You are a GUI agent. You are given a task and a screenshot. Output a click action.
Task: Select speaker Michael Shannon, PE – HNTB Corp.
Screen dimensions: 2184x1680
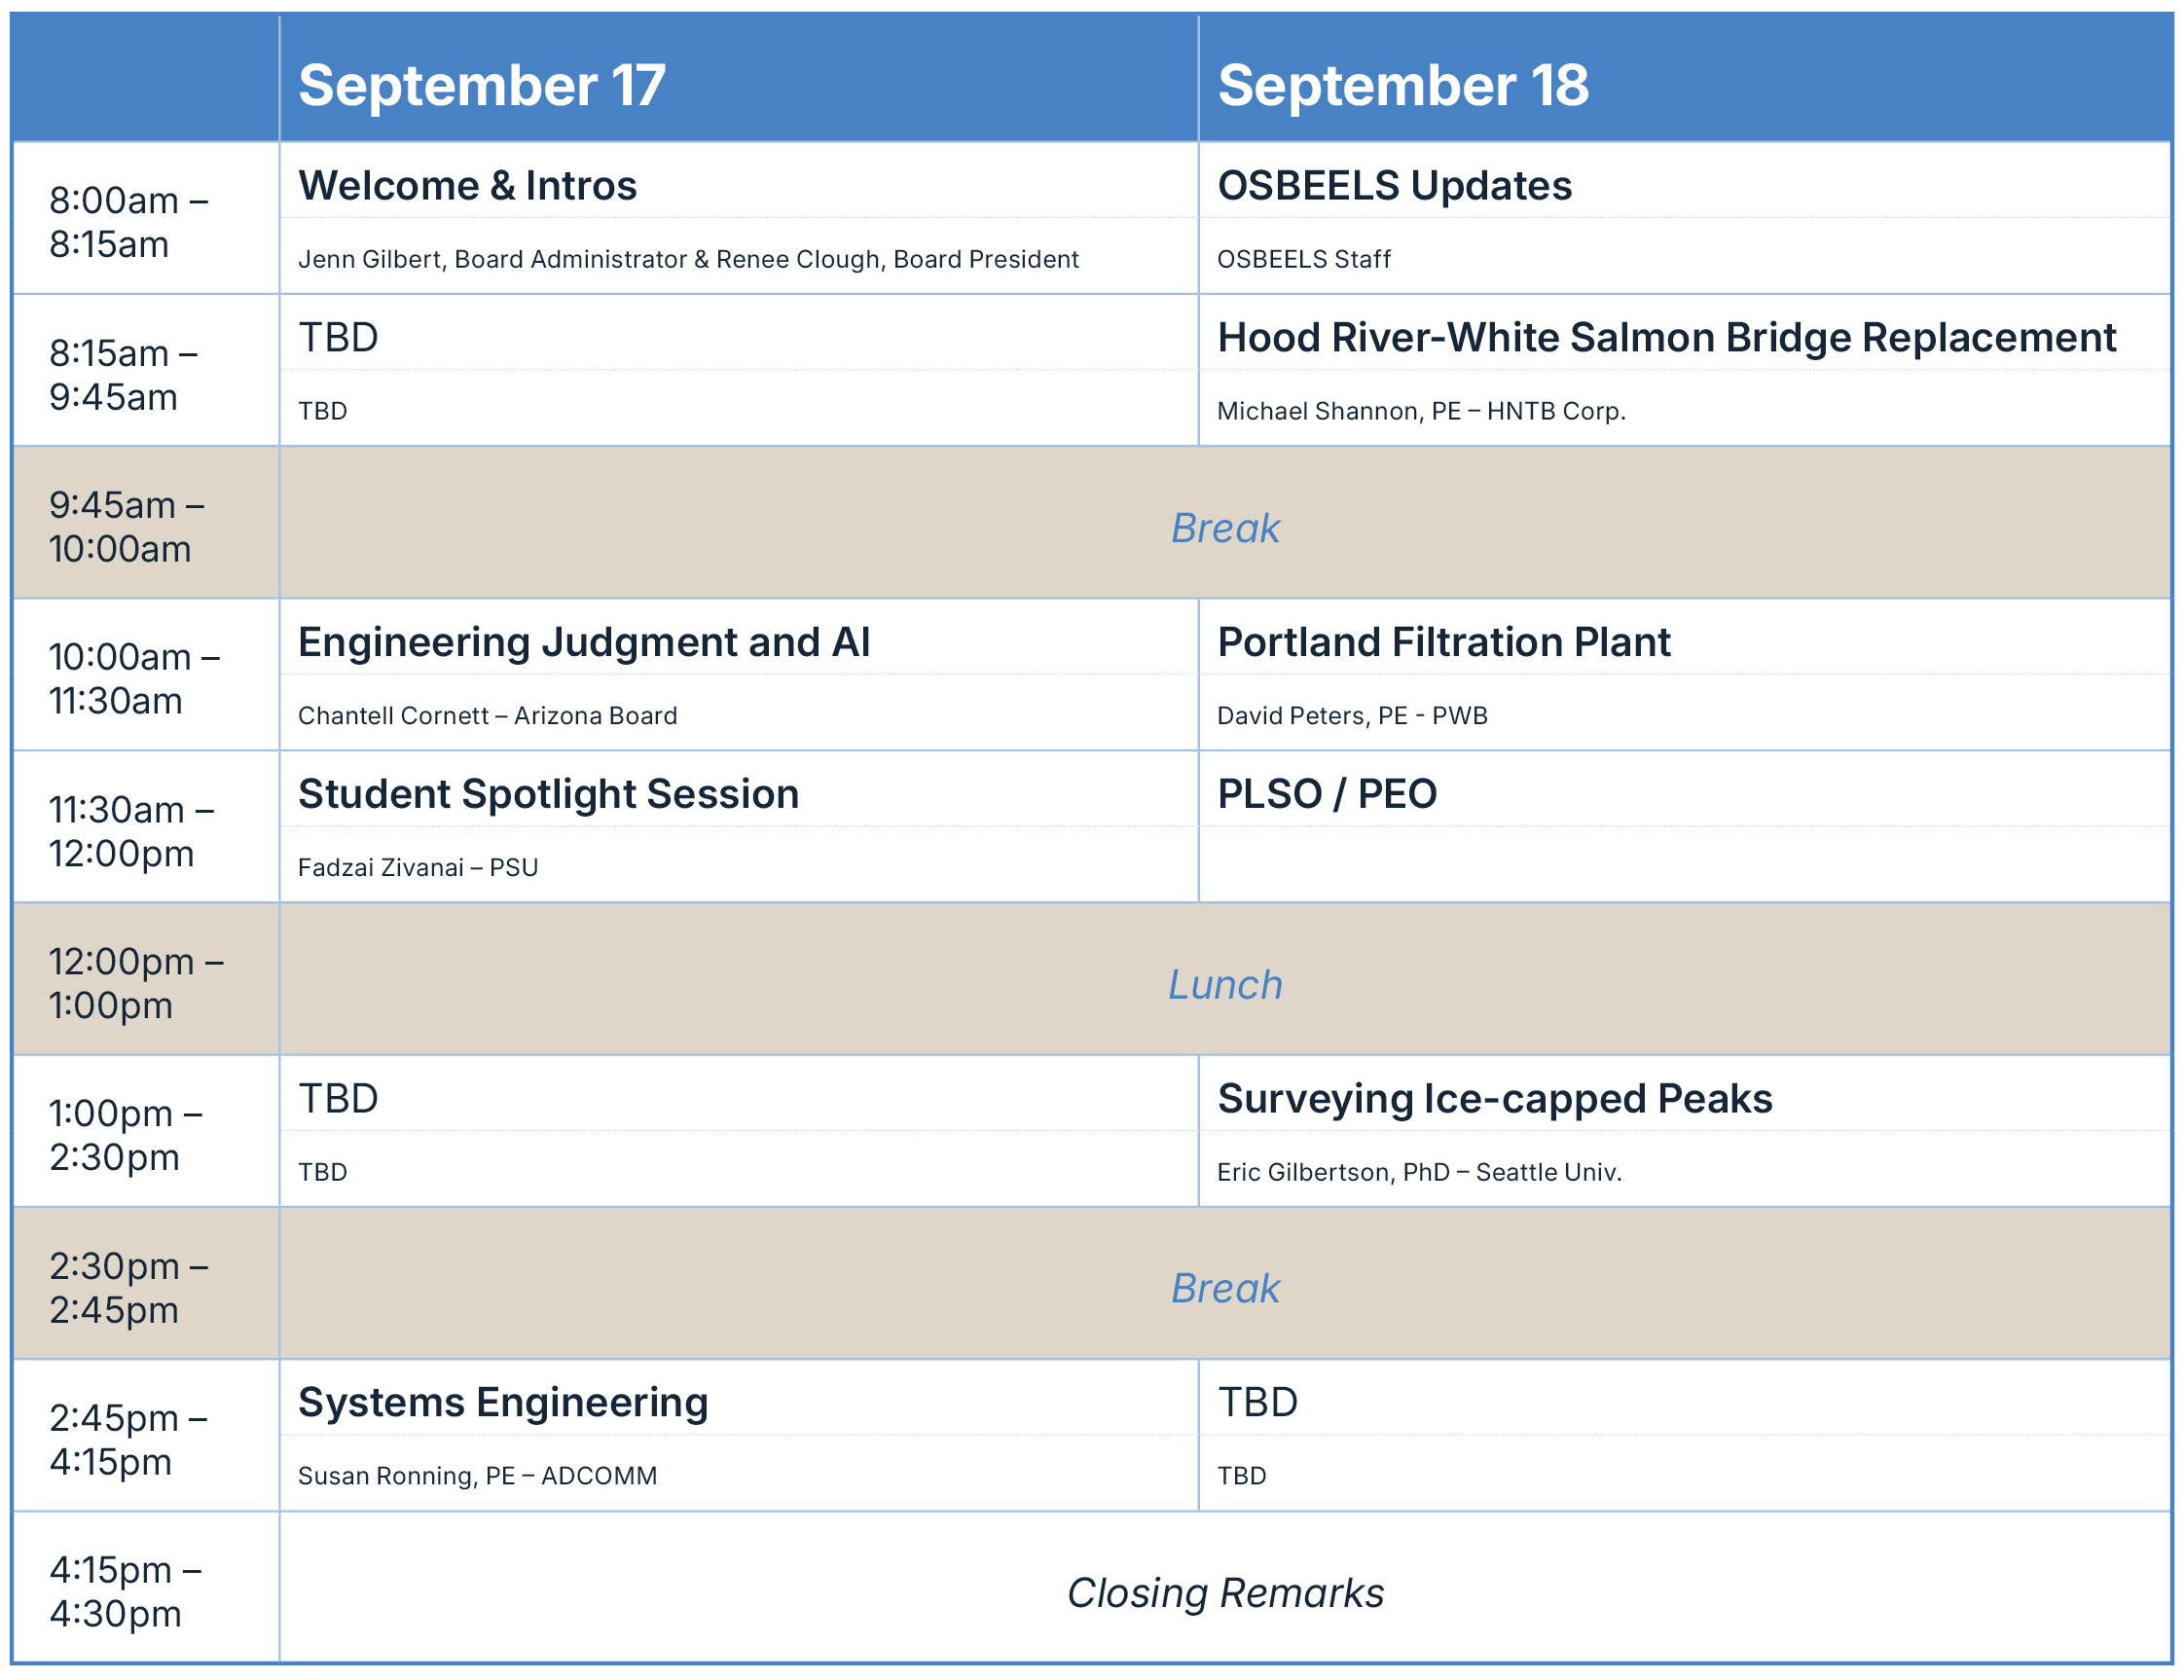[1421, 411]
